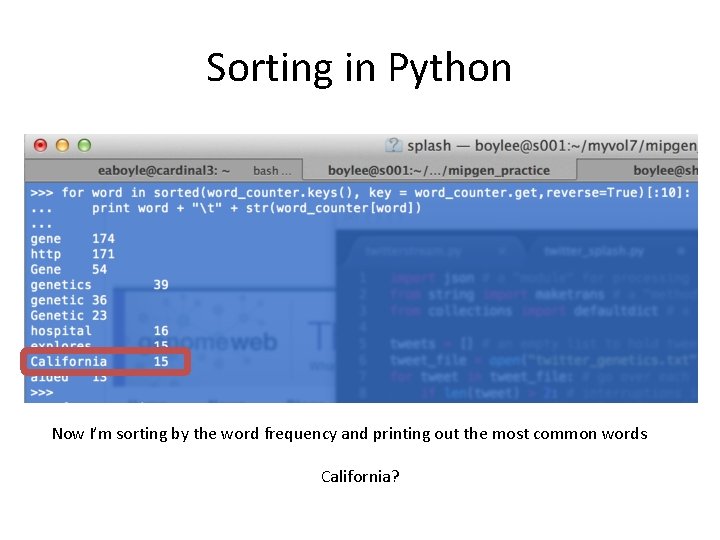Click the 'http 171' output line
720x540 pixels.
coord(73,254)
